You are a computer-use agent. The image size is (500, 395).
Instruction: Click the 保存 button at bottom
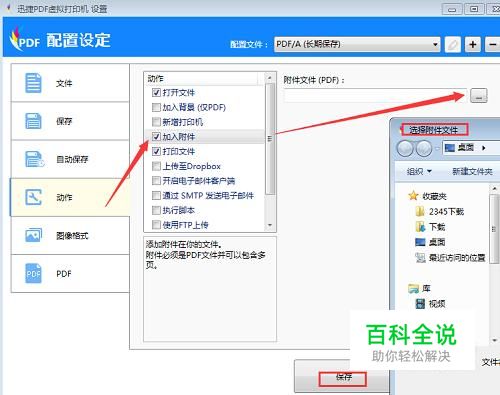coord(343,377)
